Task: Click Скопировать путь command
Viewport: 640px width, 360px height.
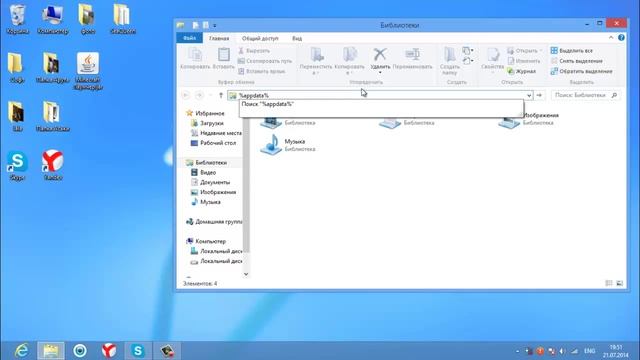Action: [265, 61]
